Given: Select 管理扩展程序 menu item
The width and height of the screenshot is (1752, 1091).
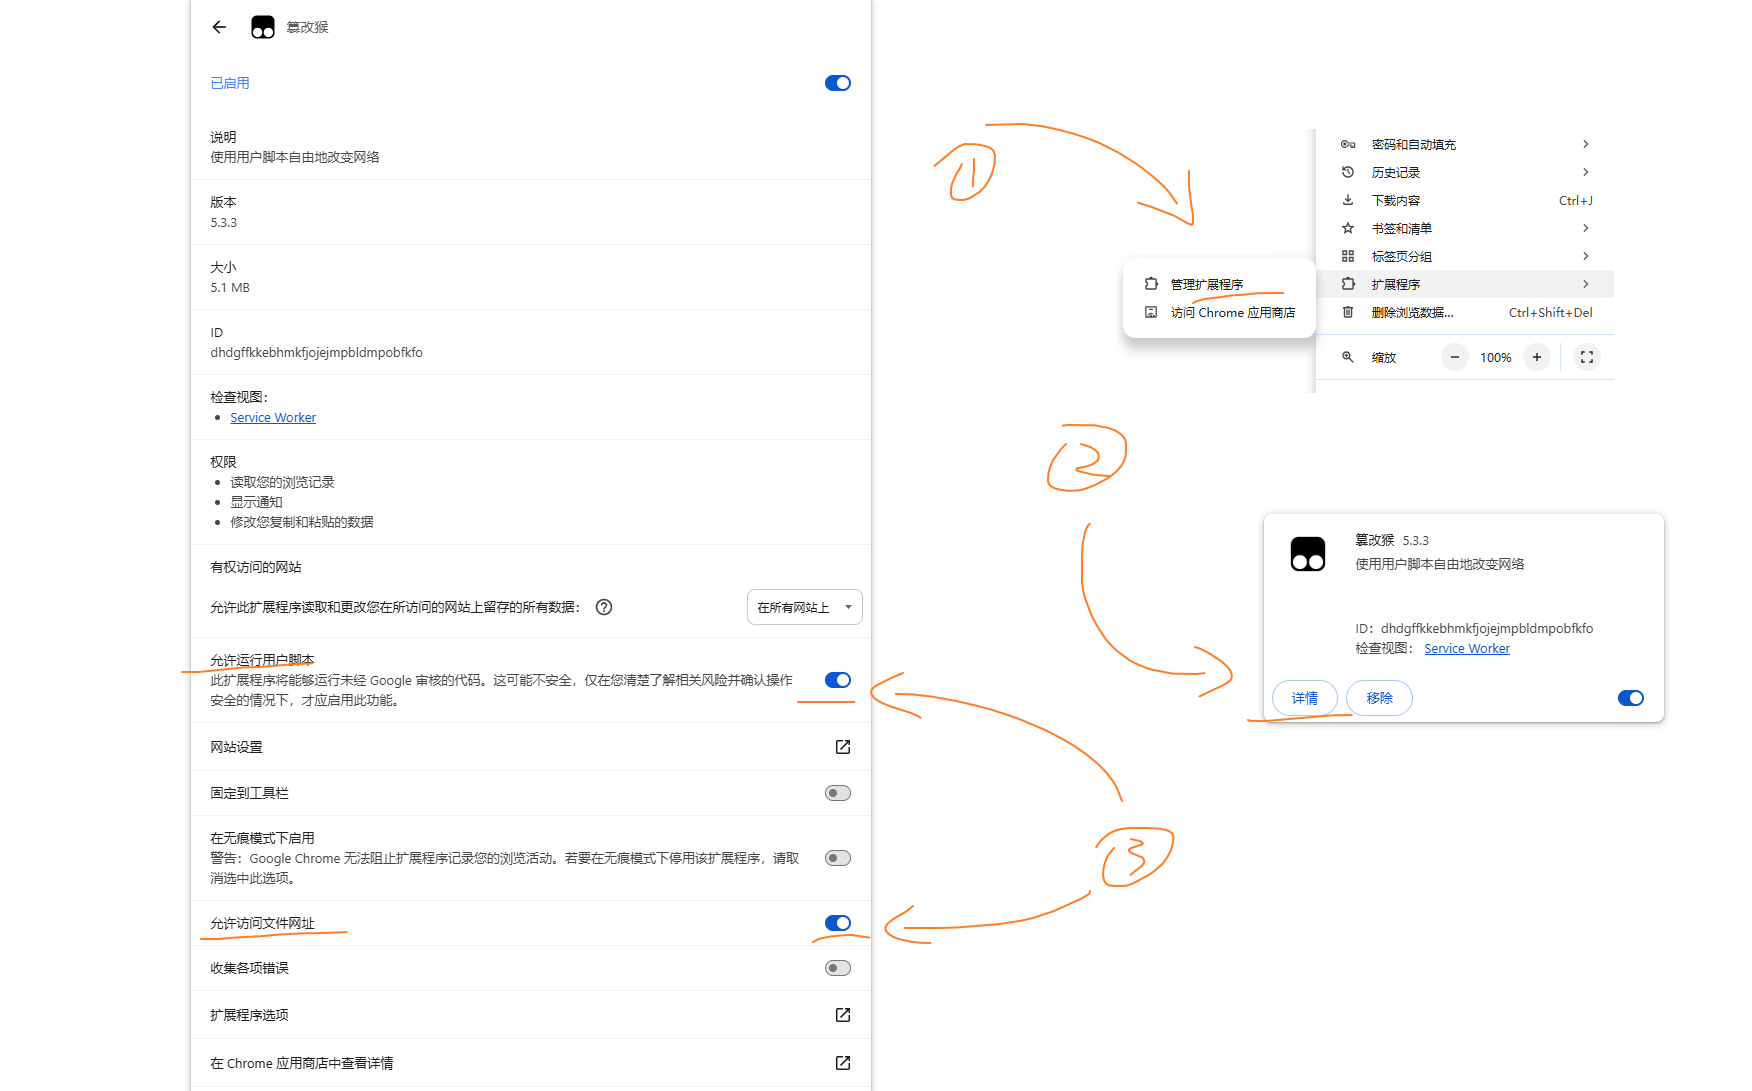Looking at the screenshot, I should [x=1207, y=284].
